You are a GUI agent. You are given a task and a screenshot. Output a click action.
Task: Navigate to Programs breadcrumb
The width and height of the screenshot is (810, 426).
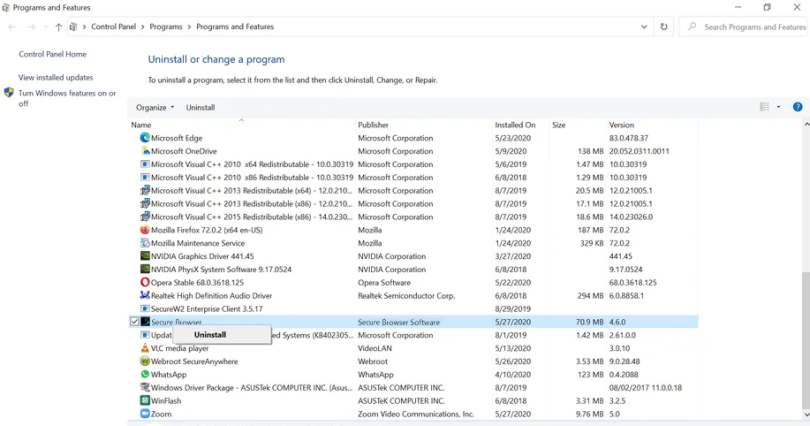point(166,27)
